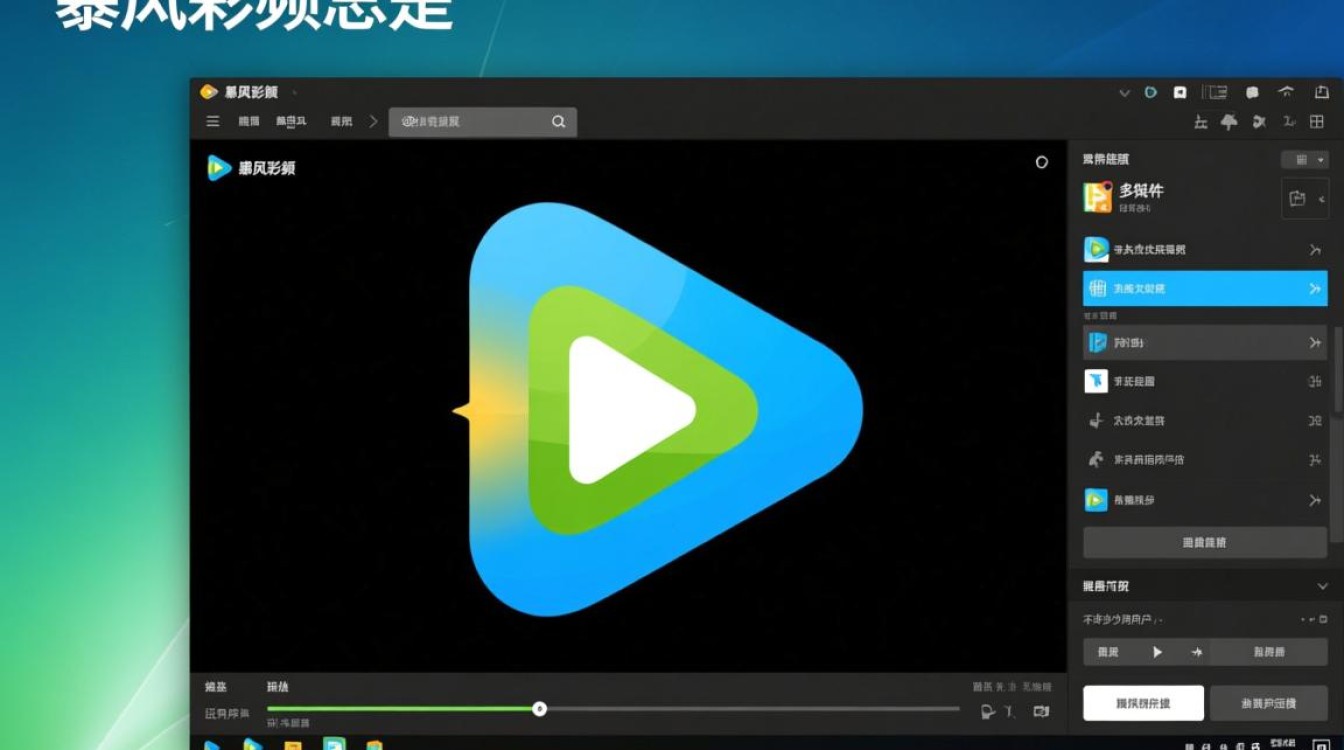
Task: Open the view mode dropdown in sidebar top
Action: (1305, 160)
